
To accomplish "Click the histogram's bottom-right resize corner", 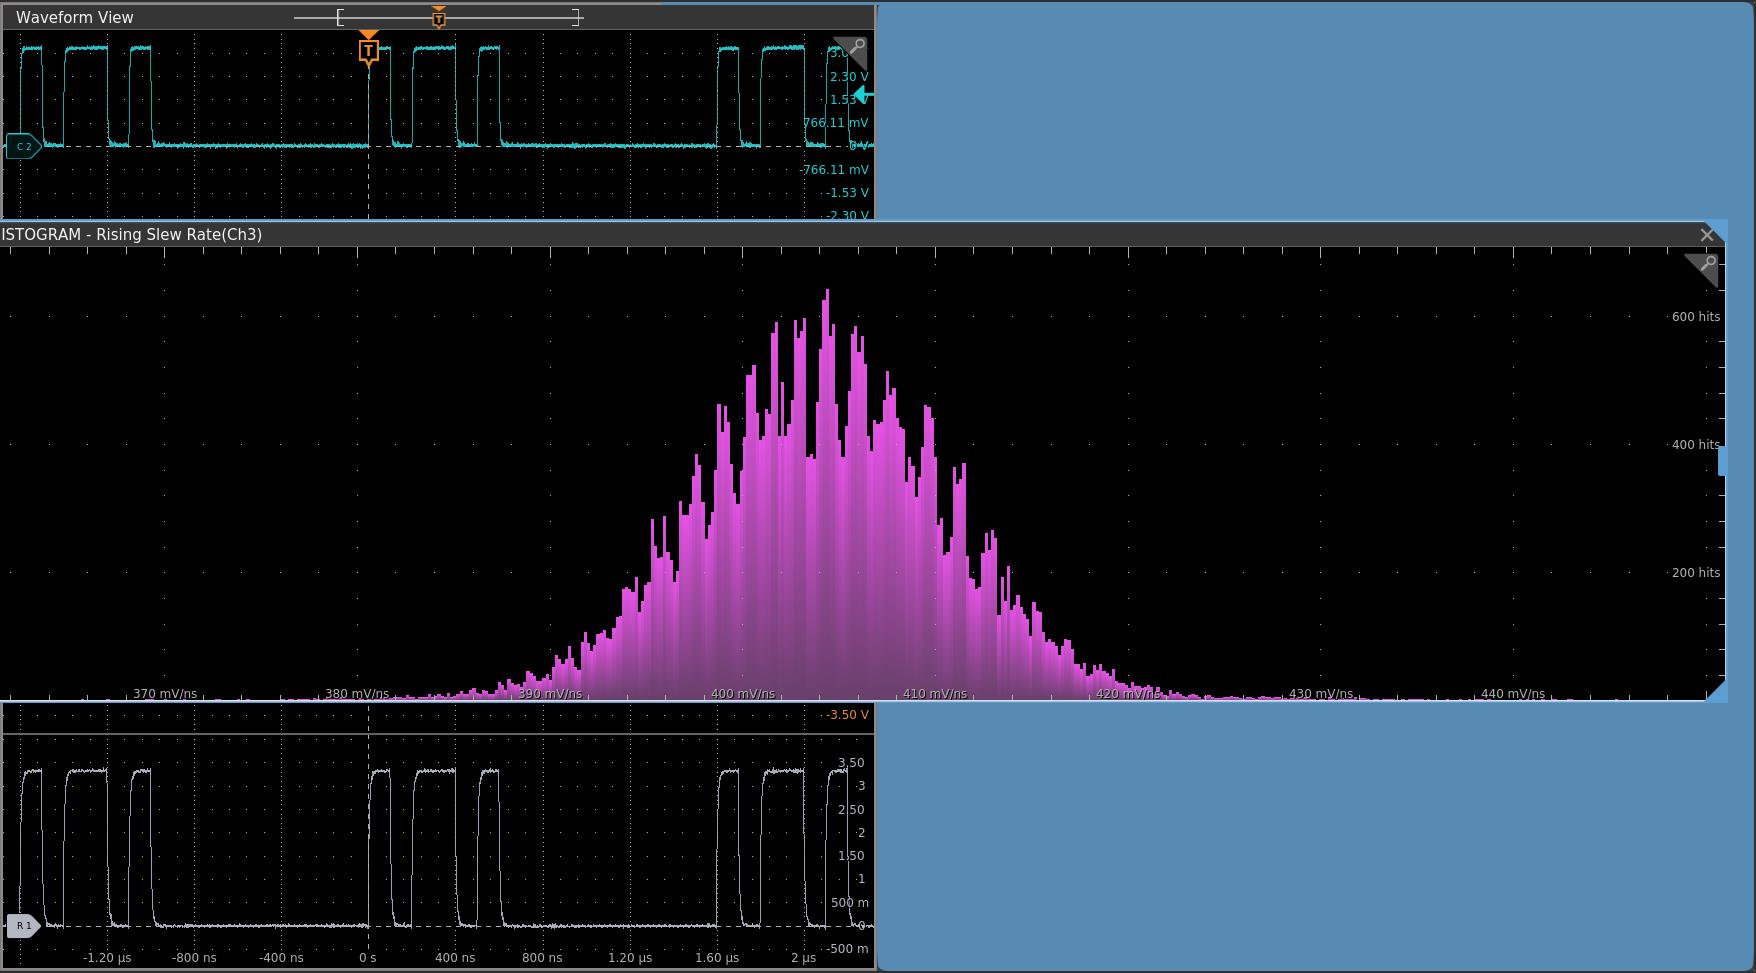I will tap(1716, 691).
